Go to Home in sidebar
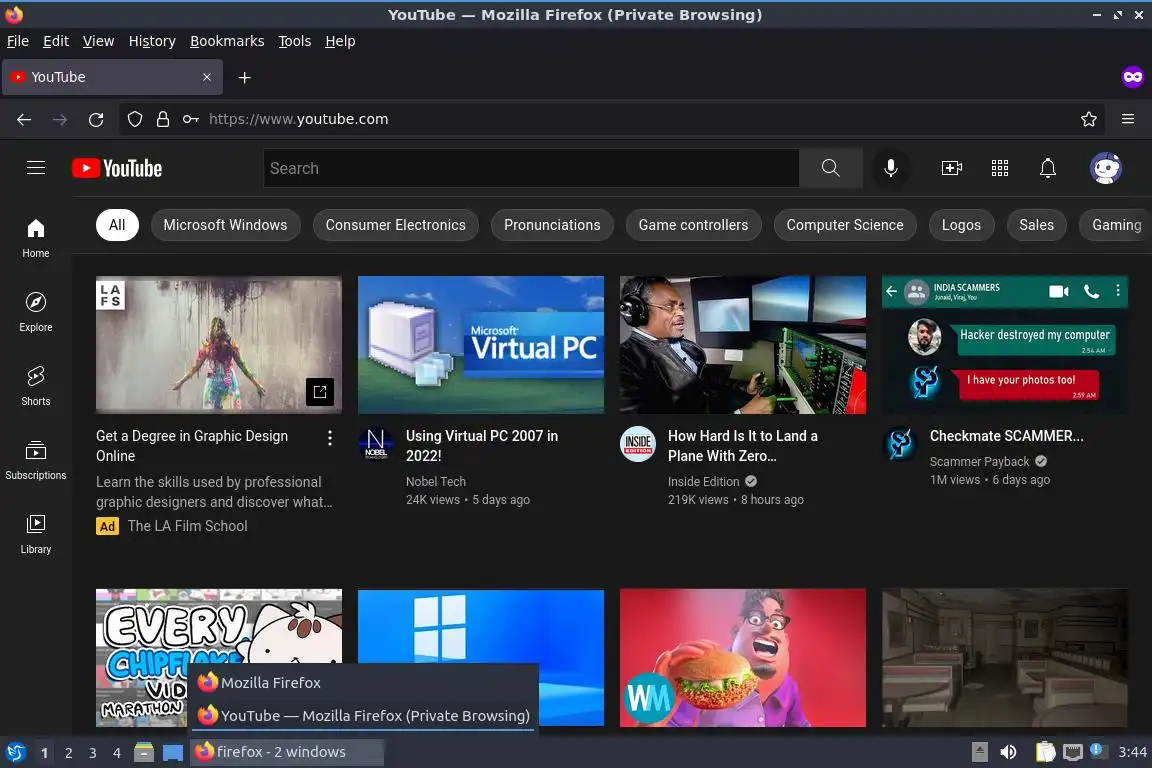 coord(36,239)
